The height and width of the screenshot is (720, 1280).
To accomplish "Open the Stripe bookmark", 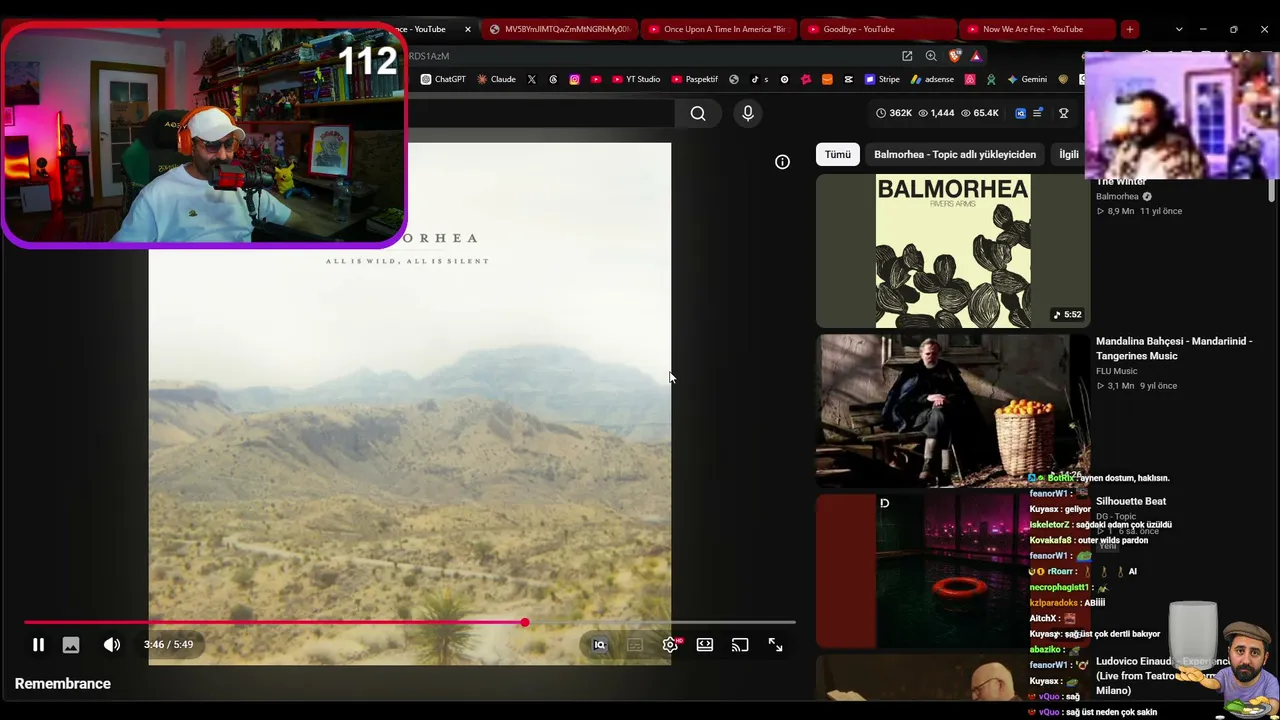I will [882, 79].
